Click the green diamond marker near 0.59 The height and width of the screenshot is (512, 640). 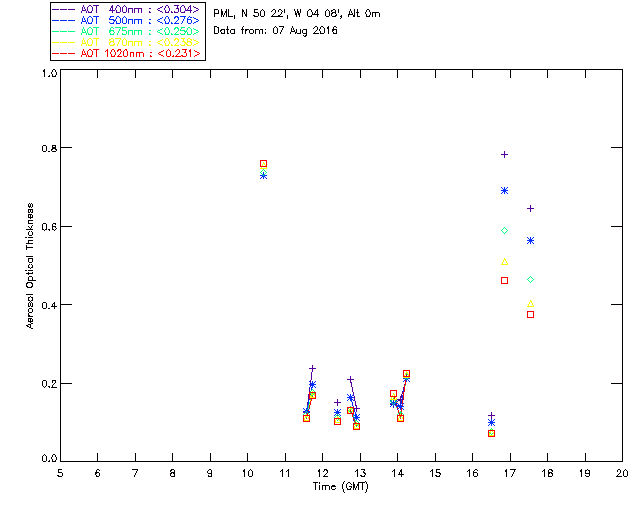[x=504, y=231]
